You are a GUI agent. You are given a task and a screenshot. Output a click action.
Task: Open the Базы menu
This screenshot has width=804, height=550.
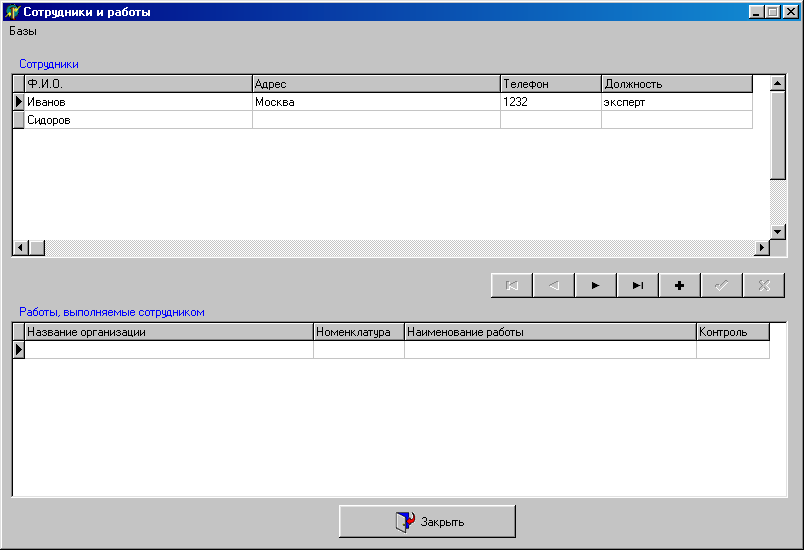[x=23, y=31]
